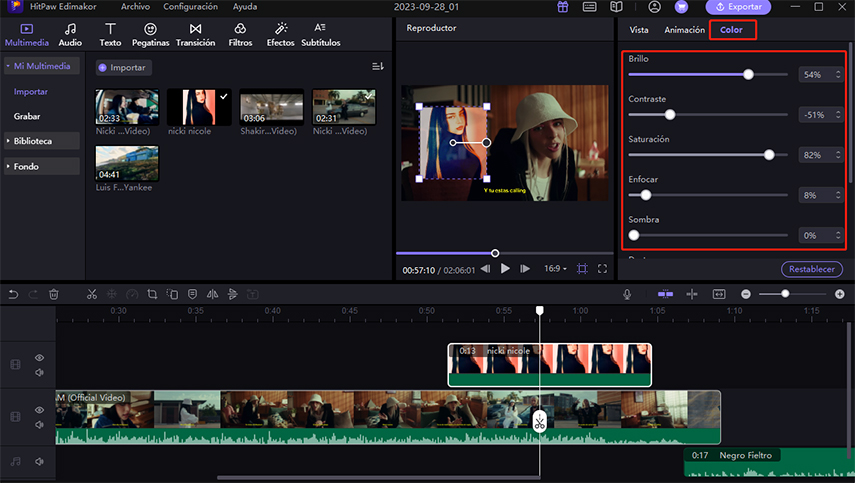855x483 pixels.
Task: Mute the nicki nicole overlay track
Action: (x=39, y=373)
